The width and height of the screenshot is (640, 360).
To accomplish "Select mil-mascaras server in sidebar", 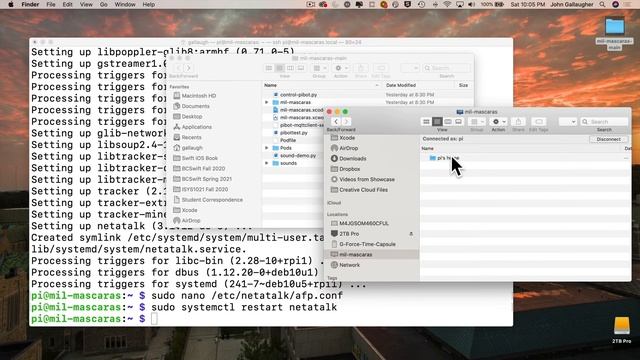I will pos(356,255).
